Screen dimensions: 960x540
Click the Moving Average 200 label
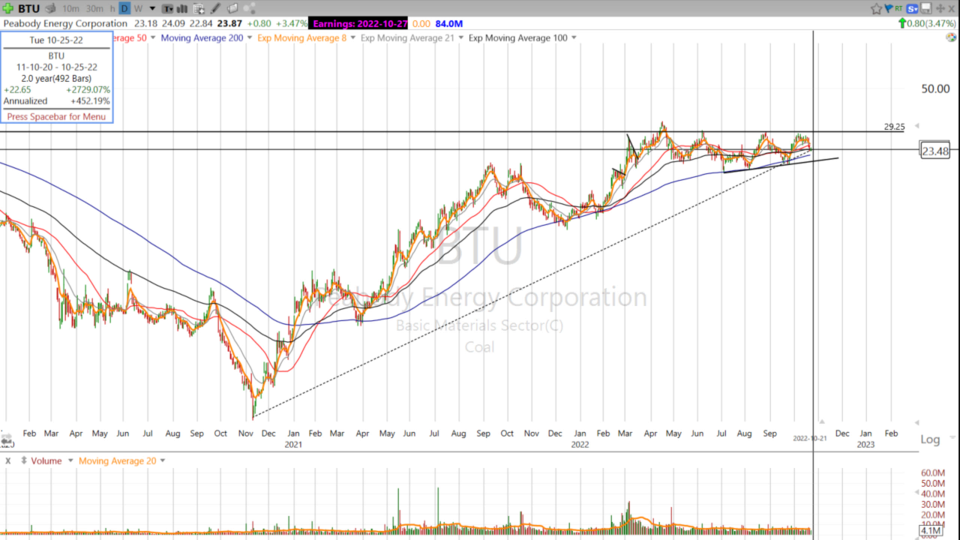[x=202, y=37]
